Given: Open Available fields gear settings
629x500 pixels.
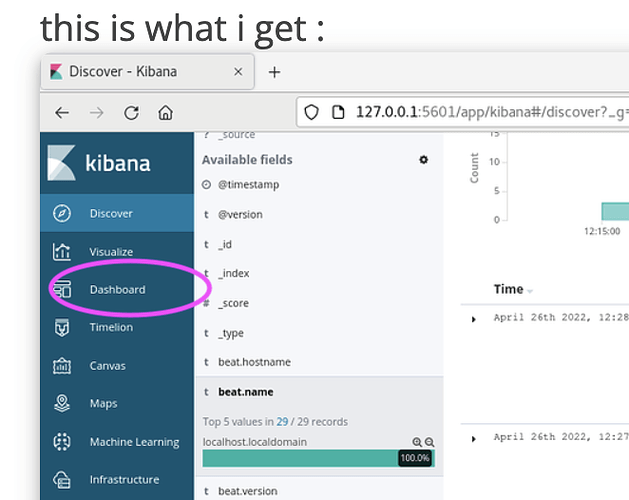Looking at the screenshot, I should [424, 160].
